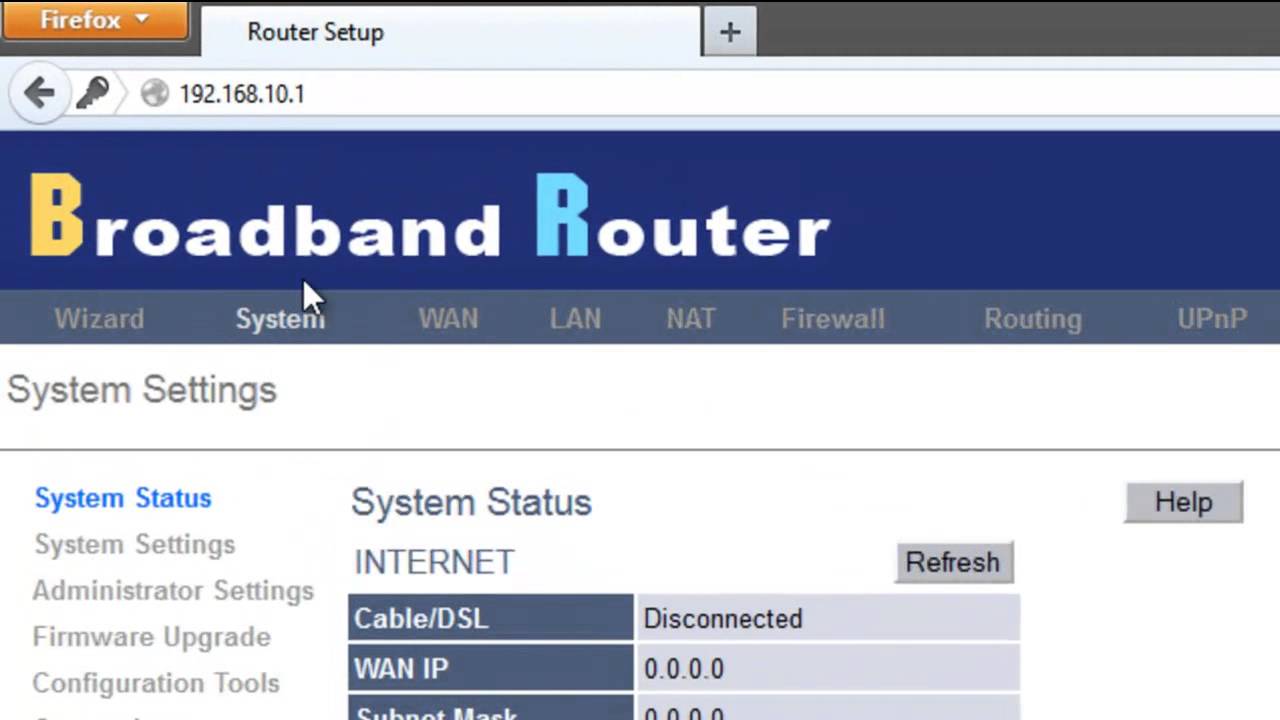Select System Status in the sidebar
This screenshot has width=1280, height=720.
(123, 498)
